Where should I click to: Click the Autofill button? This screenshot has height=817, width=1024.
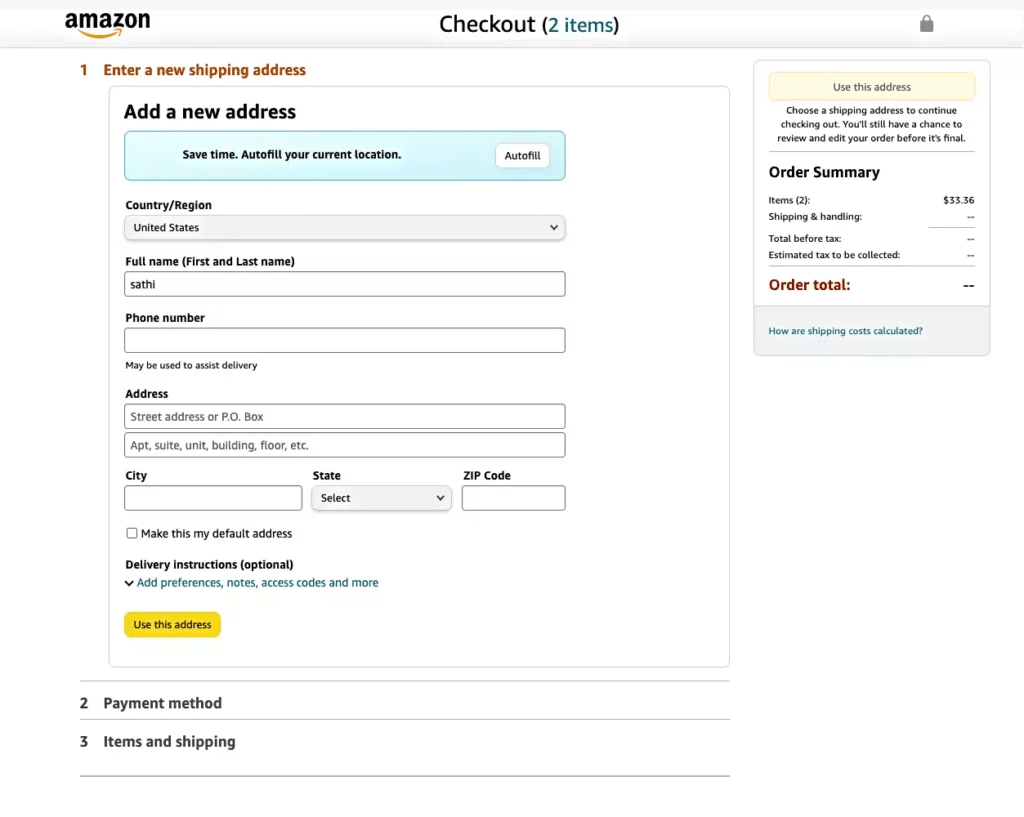522,155
